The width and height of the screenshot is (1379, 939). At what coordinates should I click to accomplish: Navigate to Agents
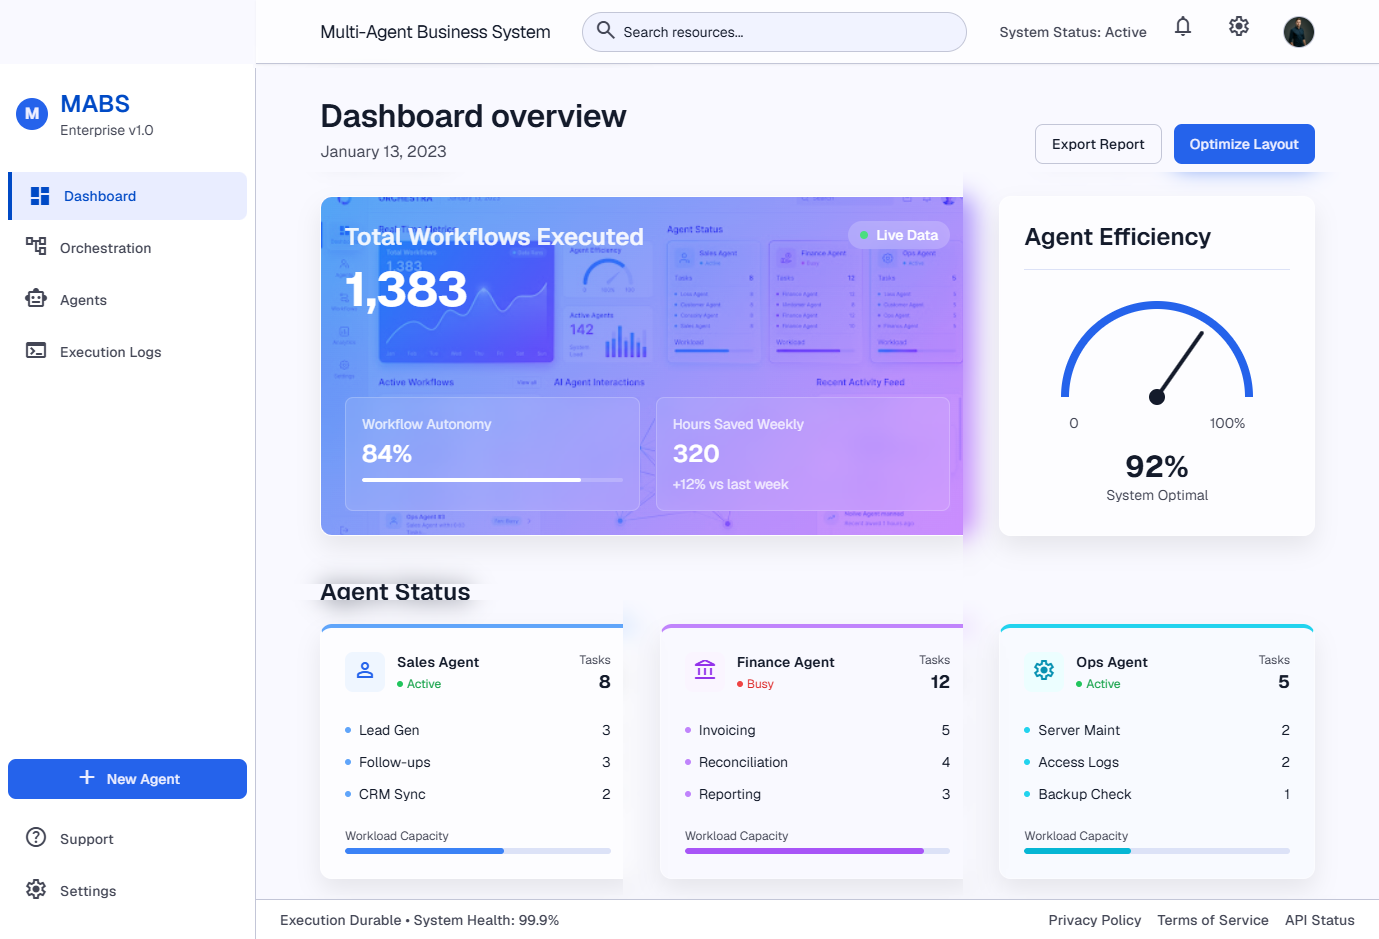coord(128,300)
